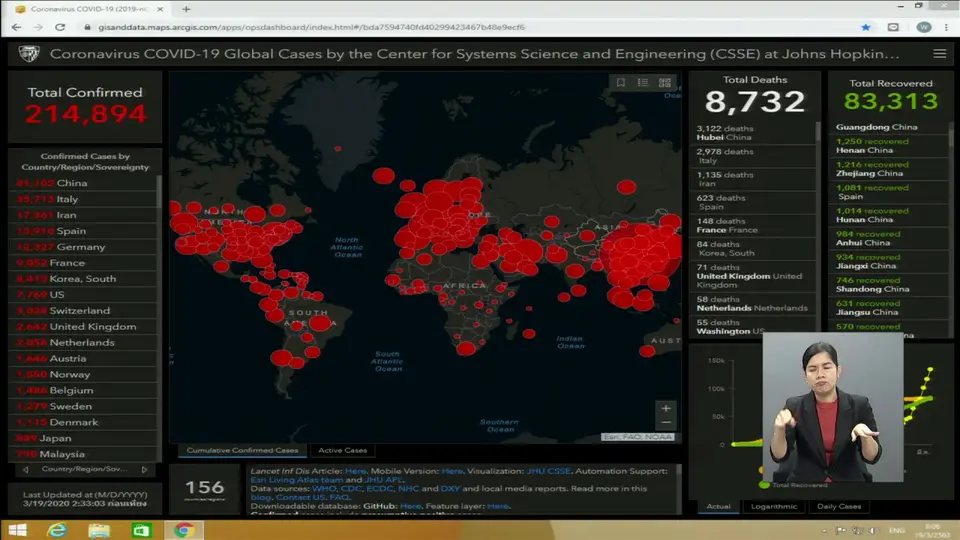Open the DXY data source link
960x540 pixels.
pyautogui.click(x=450, y=489)
